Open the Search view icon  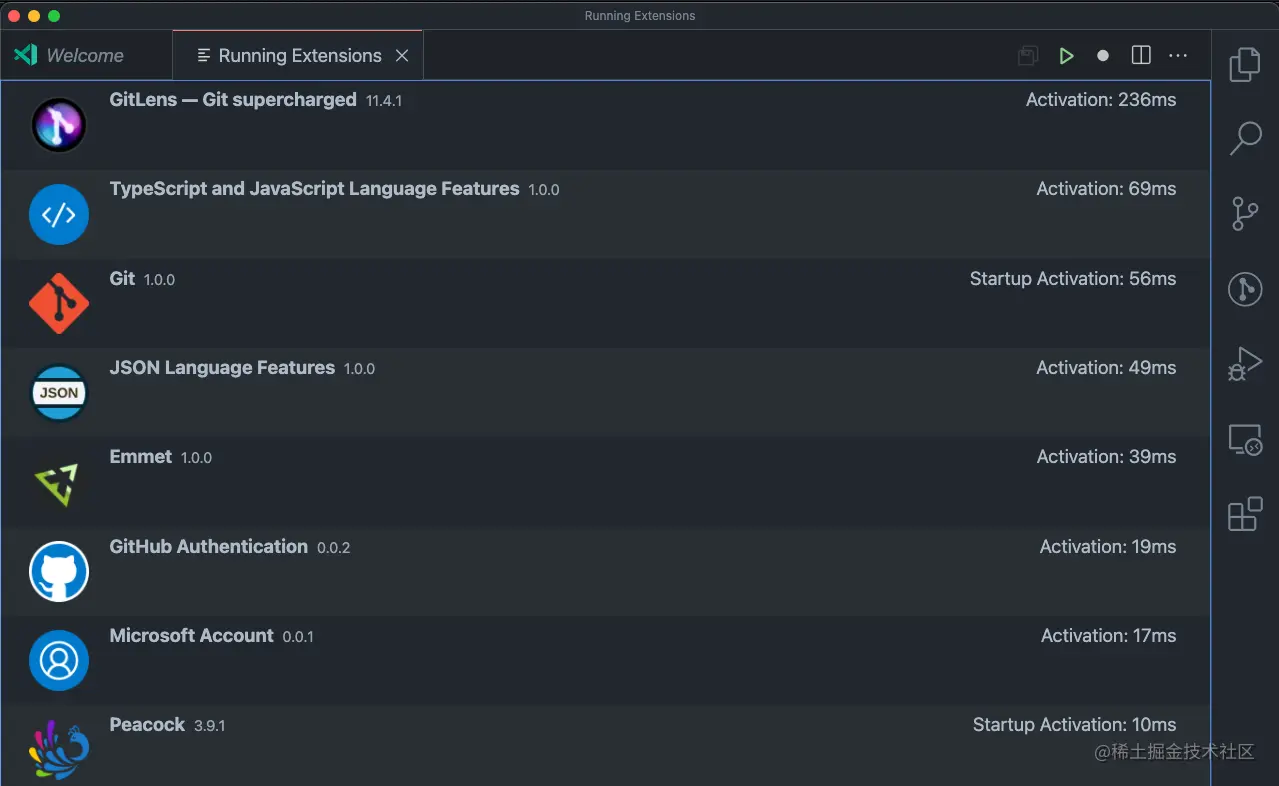(1245, 139)
